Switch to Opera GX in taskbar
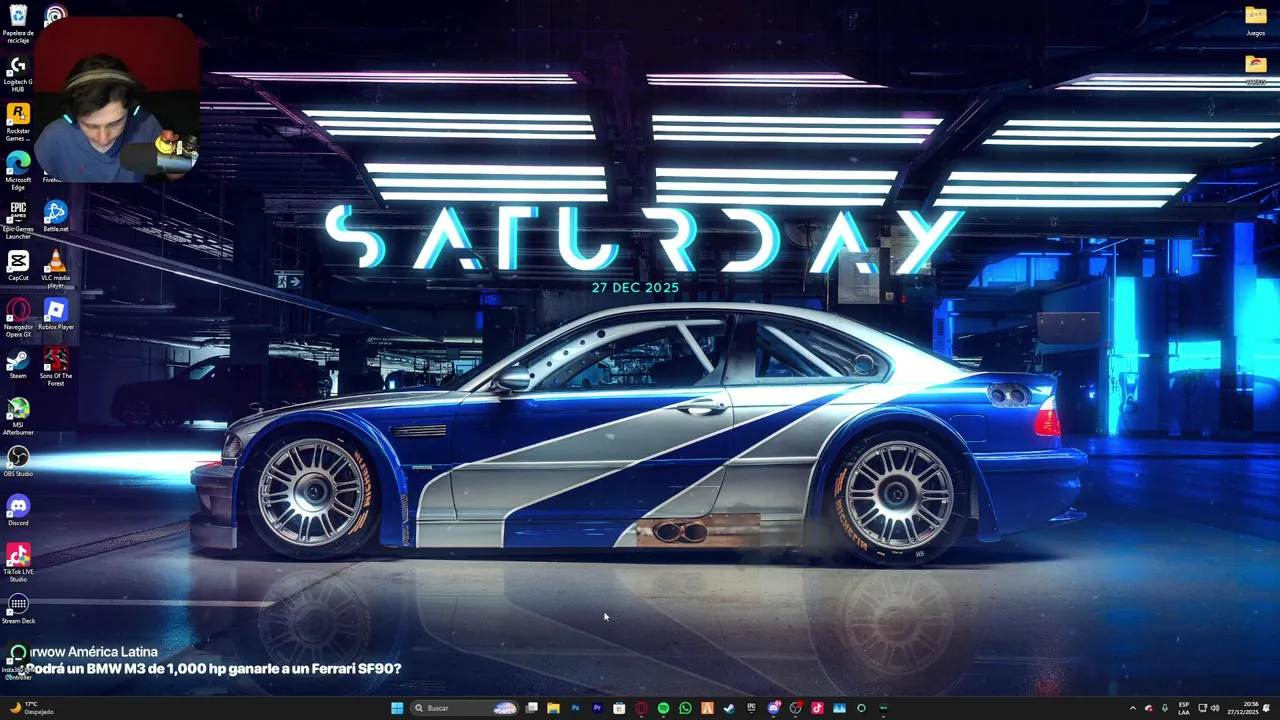 click(x=641, y=708)
